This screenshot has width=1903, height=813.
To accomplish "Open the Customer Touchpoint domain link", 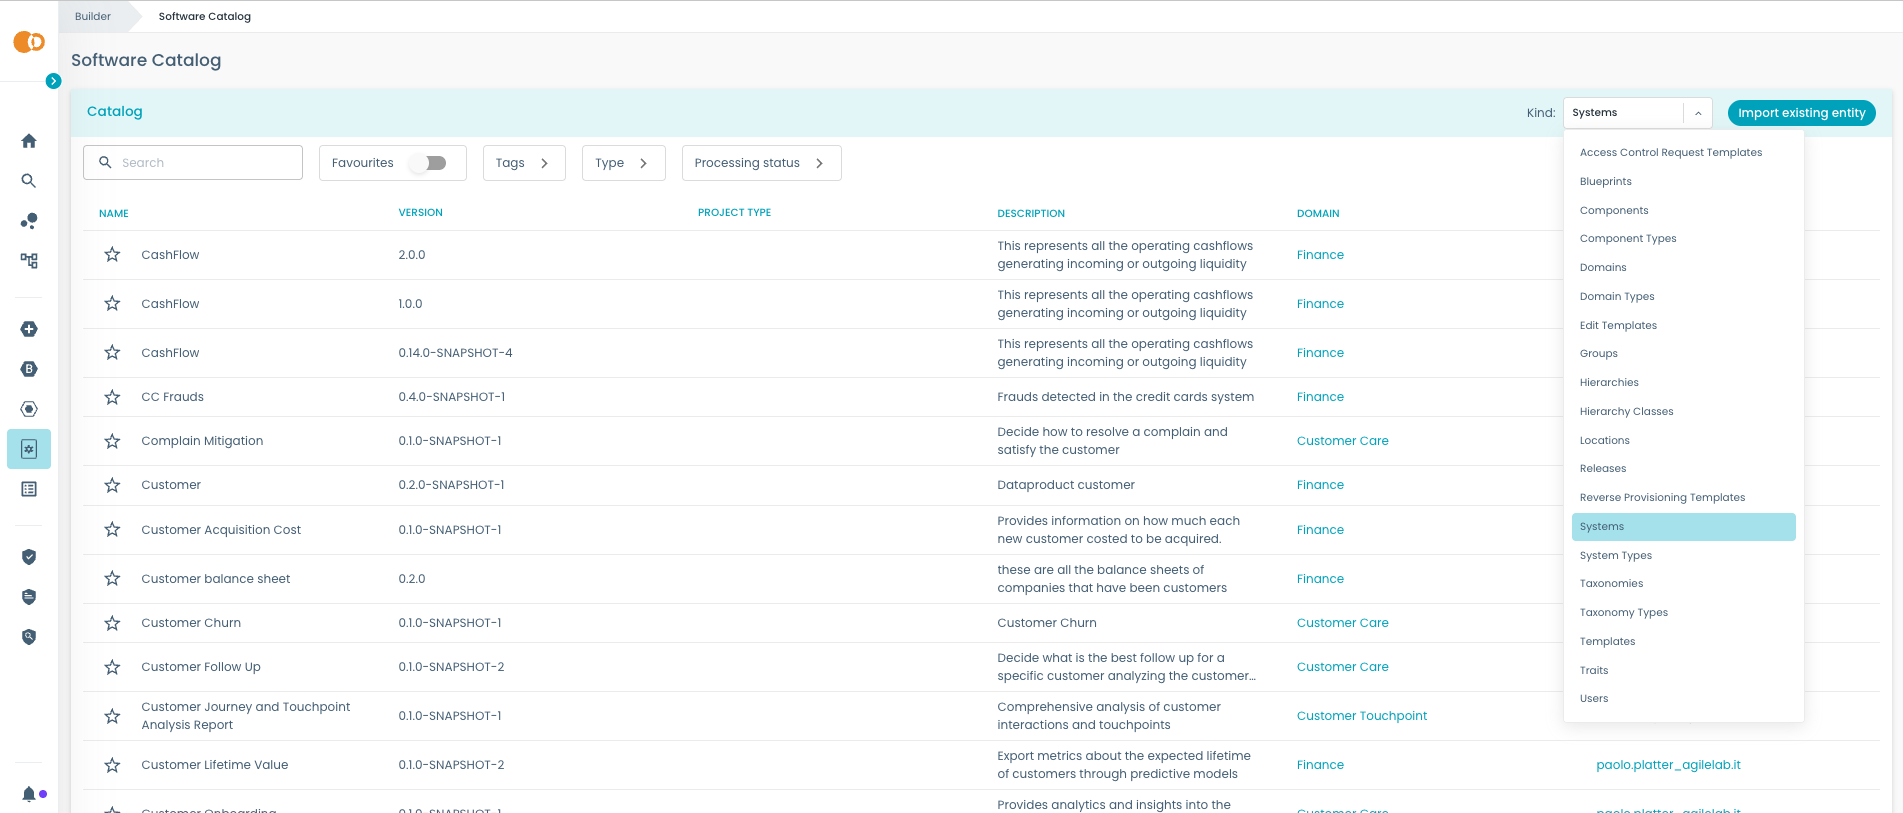I will coord(1361,716).
